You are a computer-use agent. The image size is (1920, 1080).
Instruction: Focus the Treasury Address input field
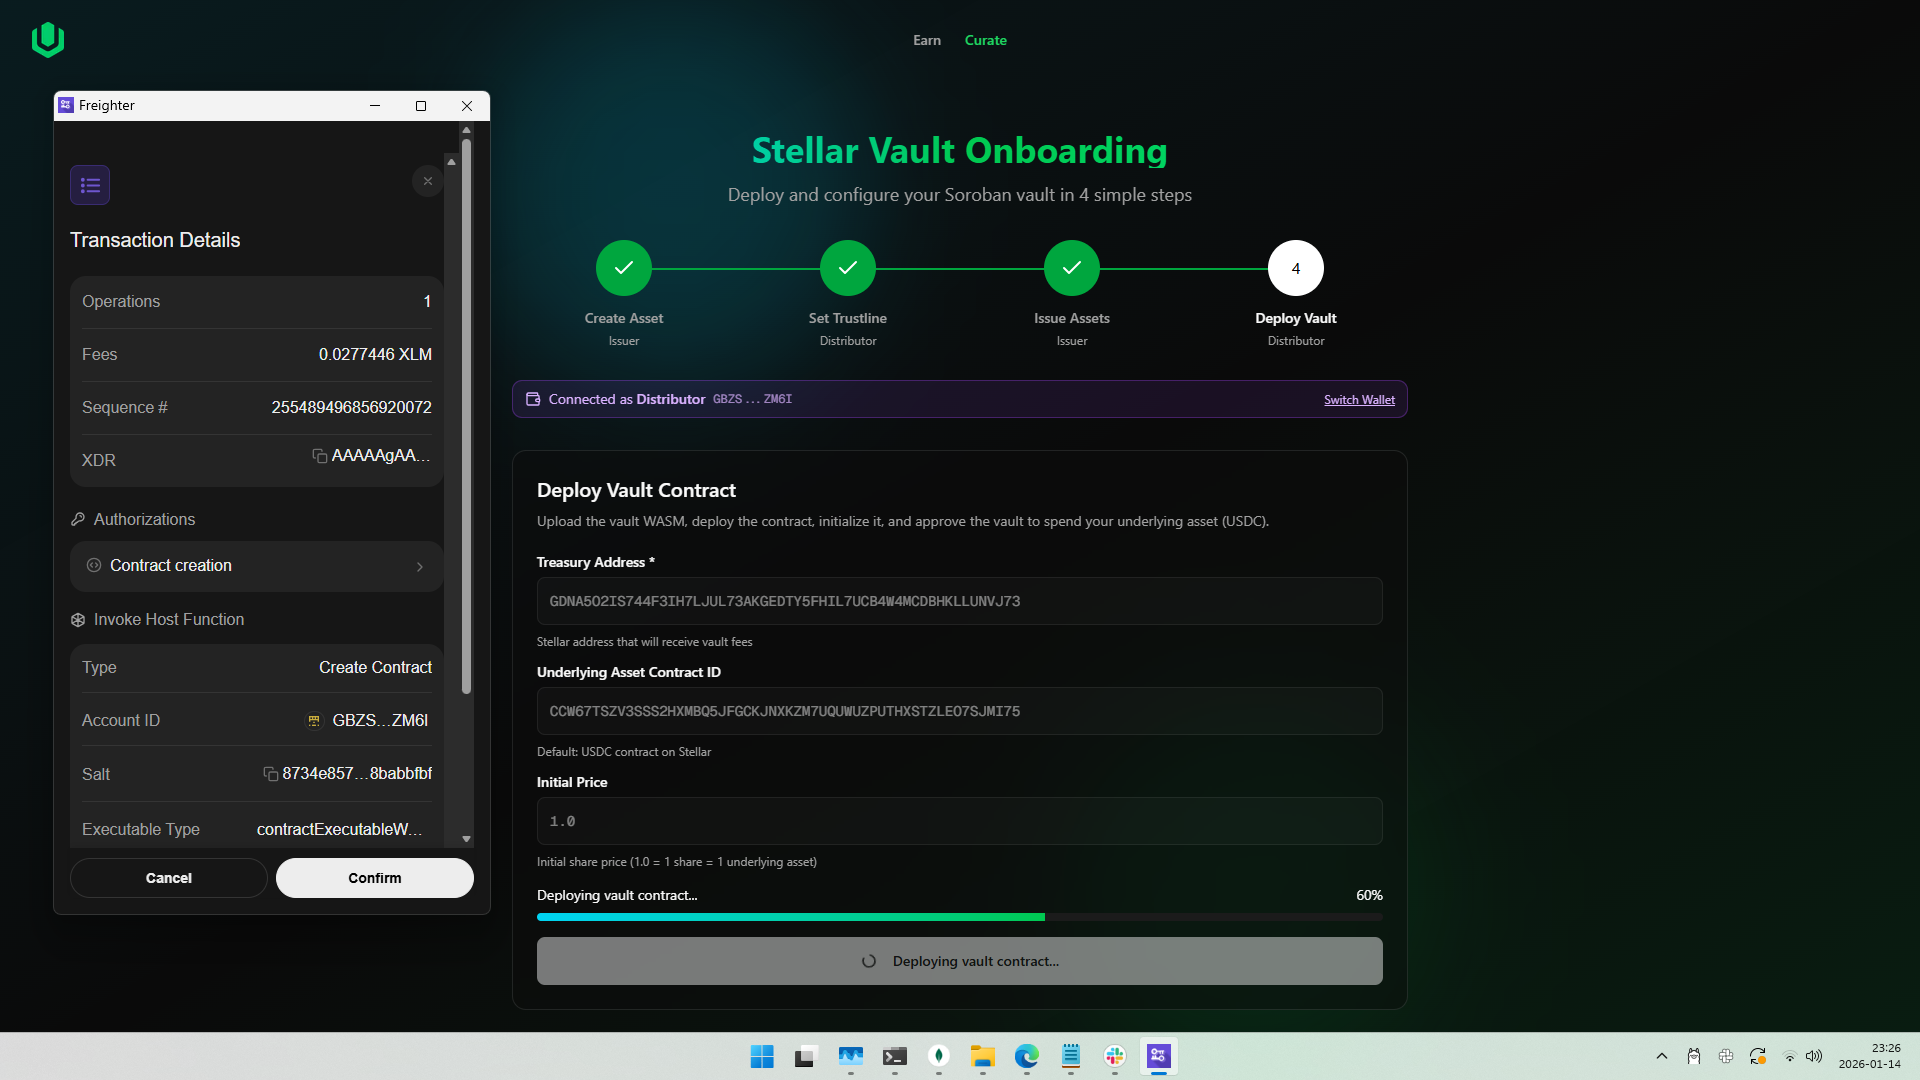click(959, 601)
